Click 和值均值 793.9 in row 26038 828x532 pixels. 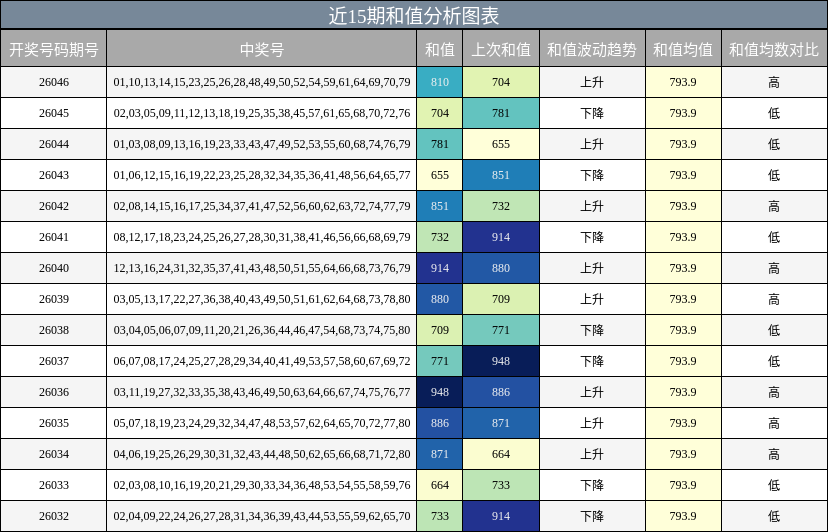tap(683, 330)
